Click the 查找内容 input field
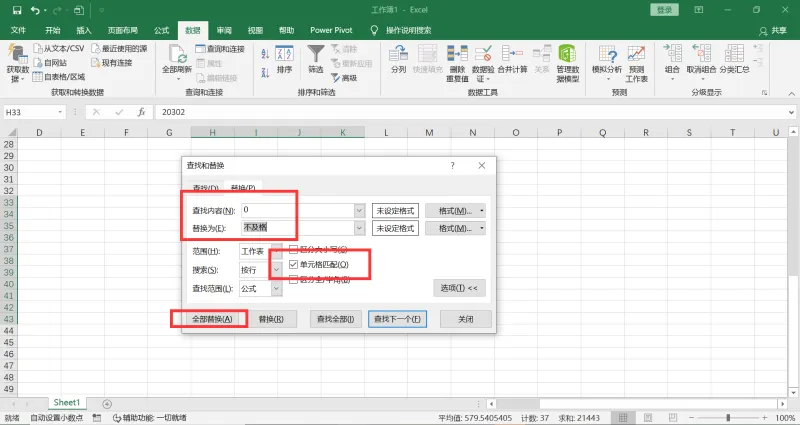Viewport: 800px width, 425px height. [x=298, y=210]
